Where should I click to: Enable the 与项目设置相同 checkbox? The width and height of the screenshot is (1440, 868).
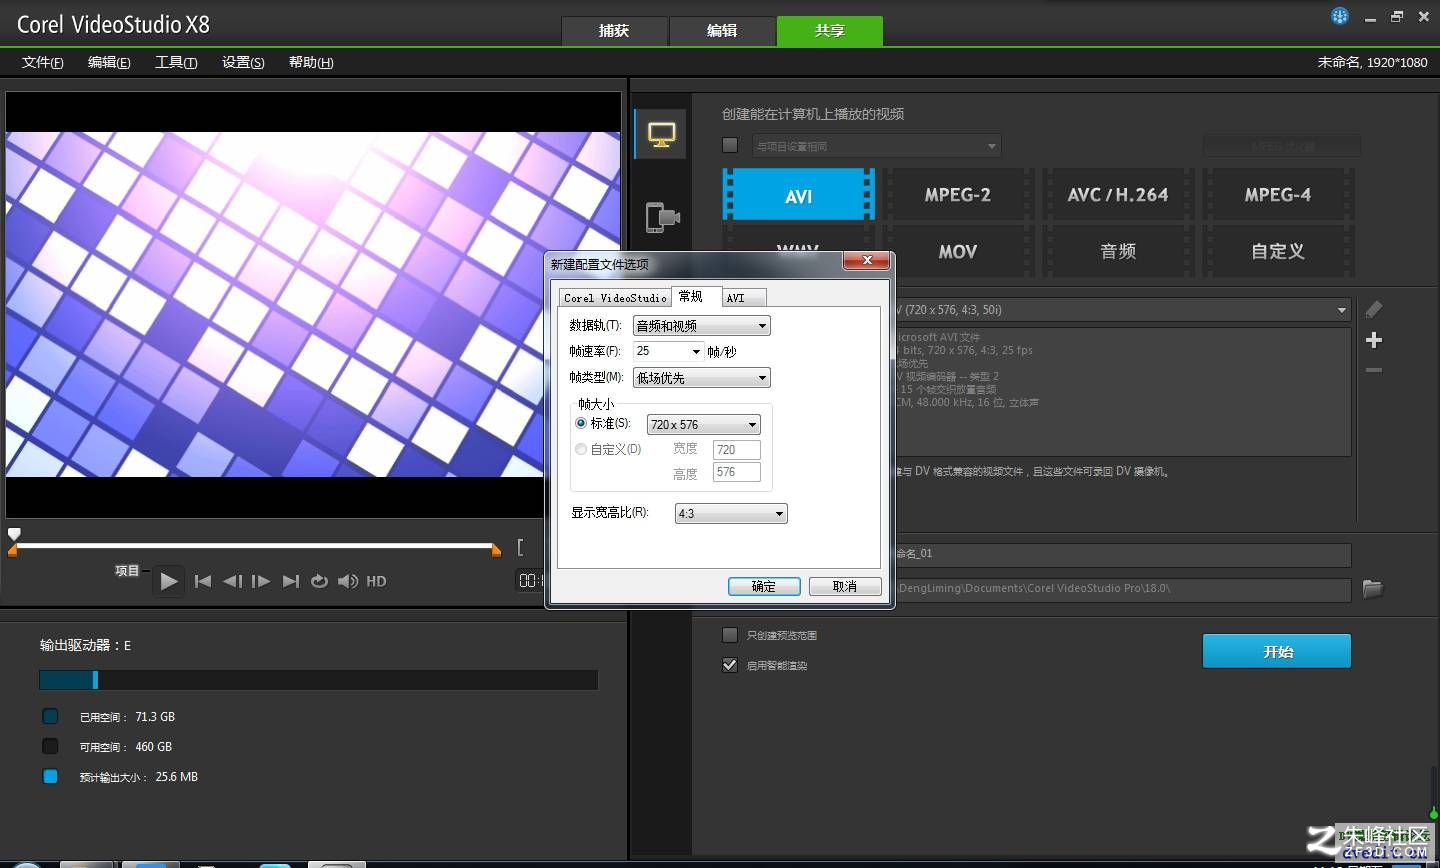[730, 146]
